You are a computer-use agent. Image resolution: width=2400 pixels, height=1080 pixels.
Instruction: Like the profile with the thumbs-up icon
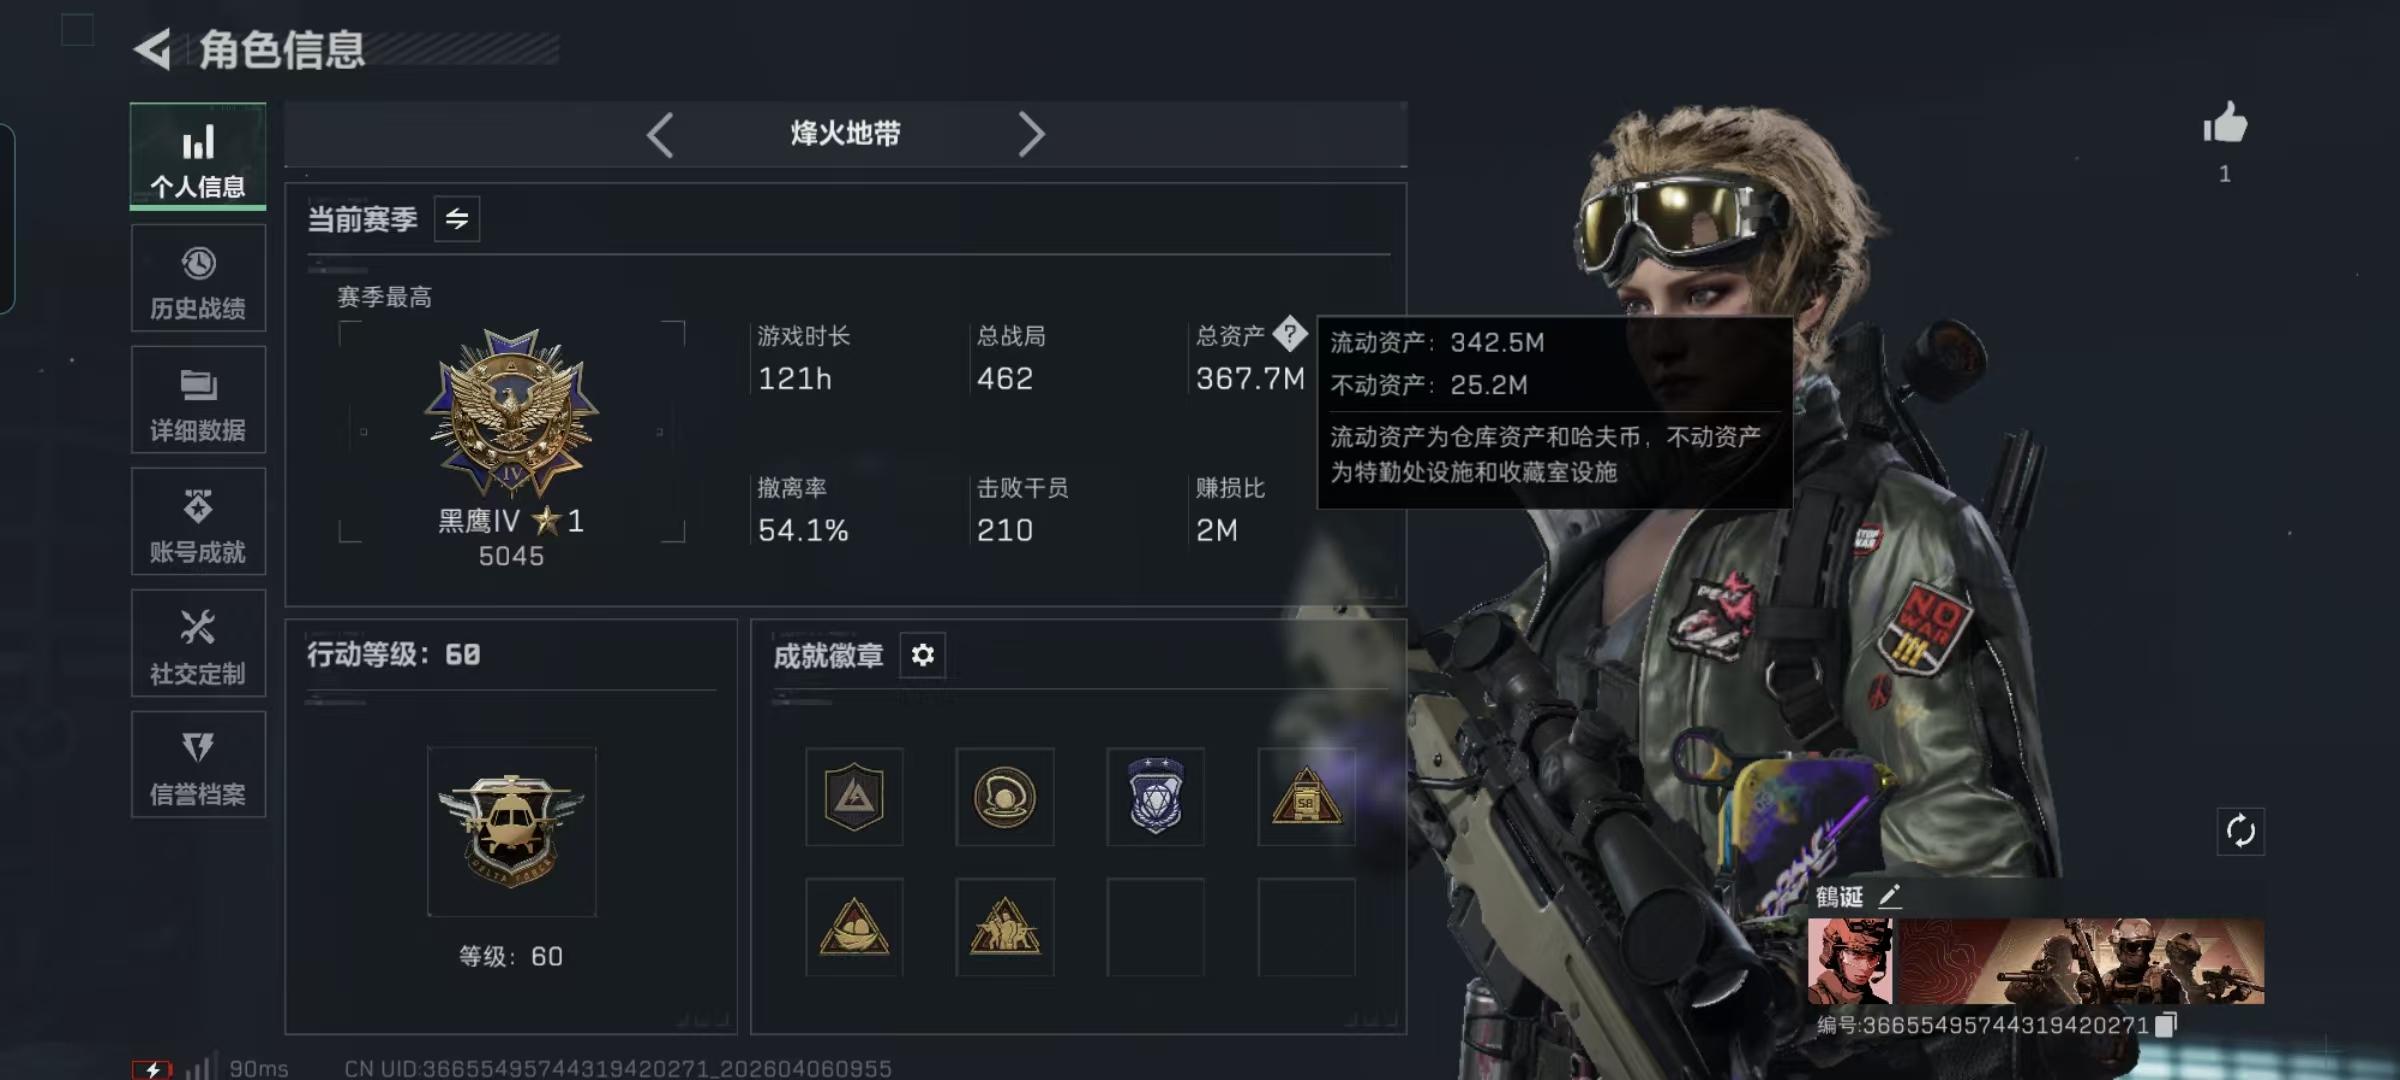[x=2225, y=125]
